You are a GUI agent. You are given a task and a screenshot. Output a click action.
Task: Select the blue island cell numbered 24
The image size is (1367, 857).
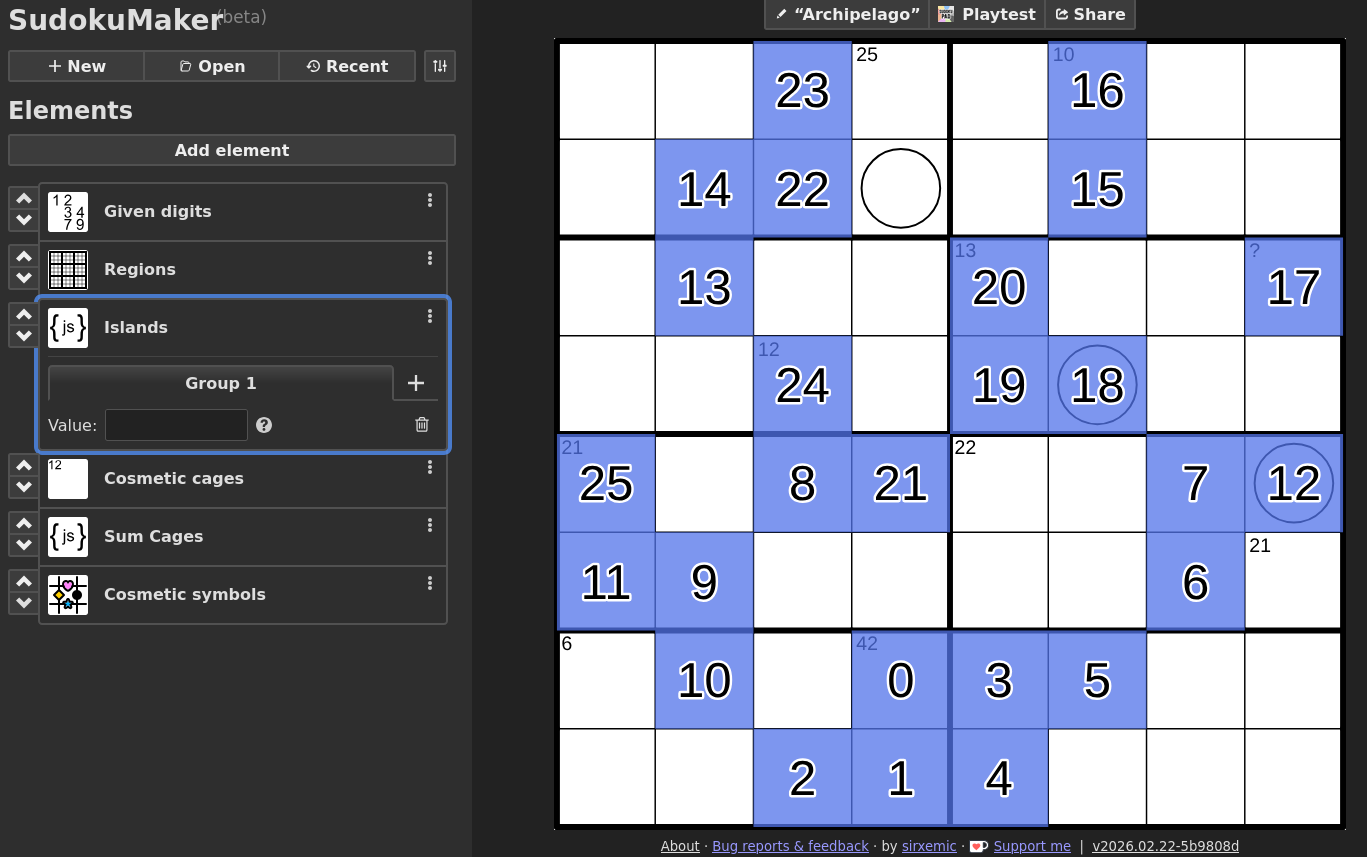click(x=802, y=386)
